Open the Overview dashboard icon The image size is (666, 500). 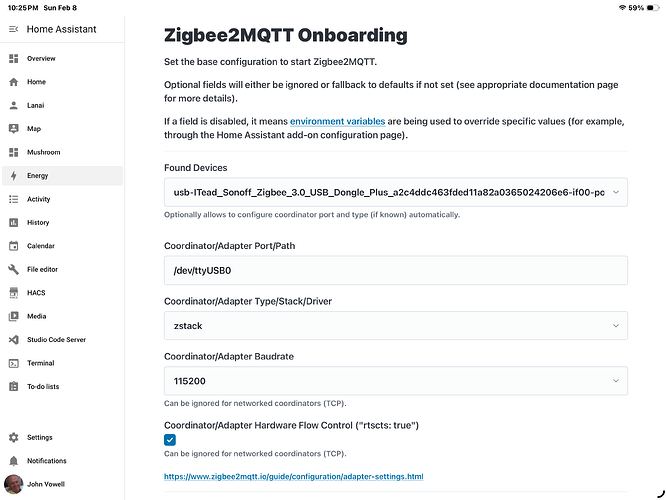(x=13, y=58)
